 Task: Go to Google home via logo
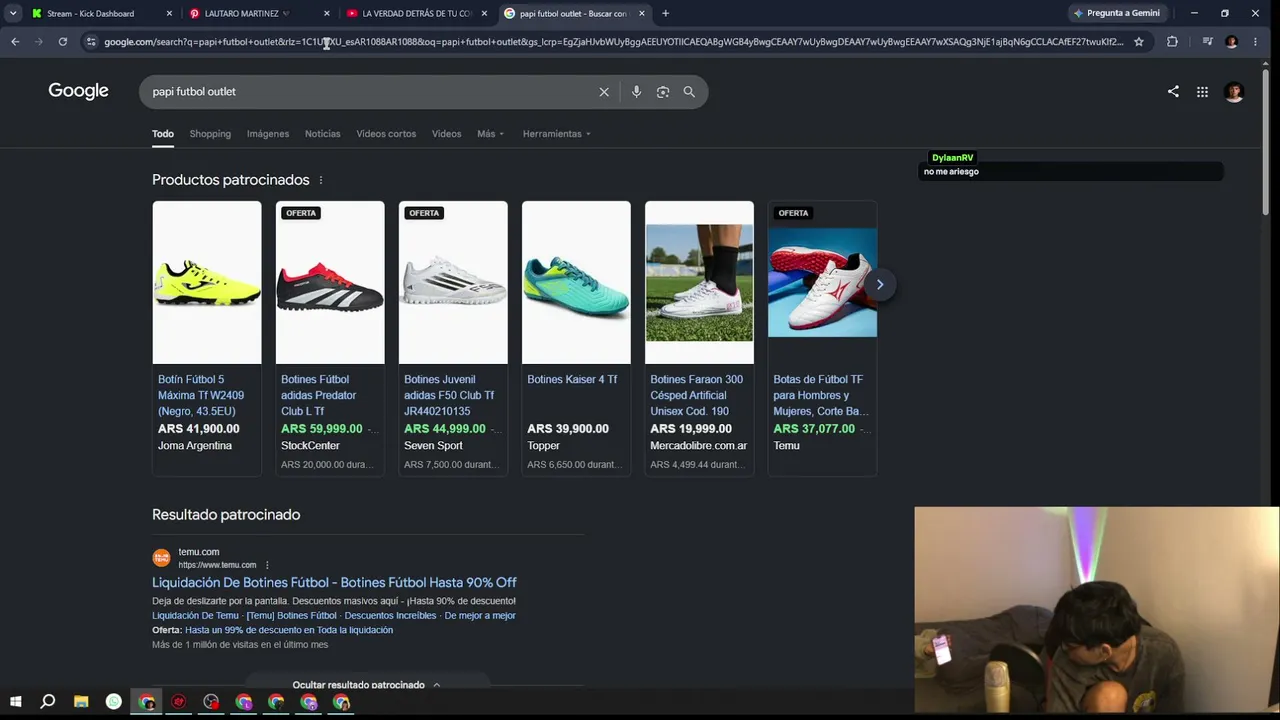pyautogui.click(x=78, y=91)
